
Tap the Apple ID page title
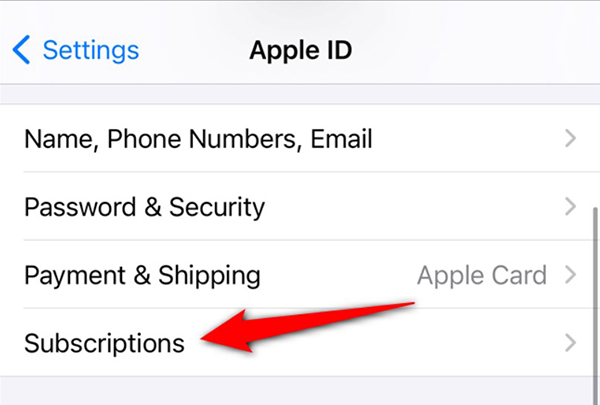(x=300, y=50)
